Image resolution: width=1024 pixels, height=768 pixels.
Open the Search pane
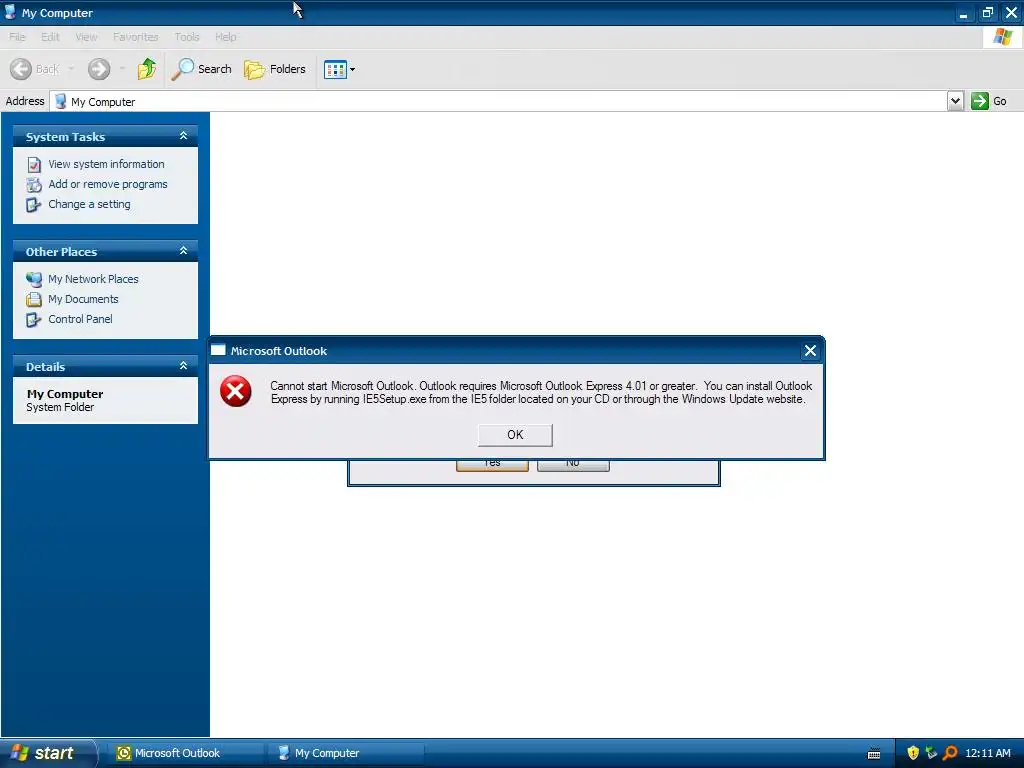(201, 69)
